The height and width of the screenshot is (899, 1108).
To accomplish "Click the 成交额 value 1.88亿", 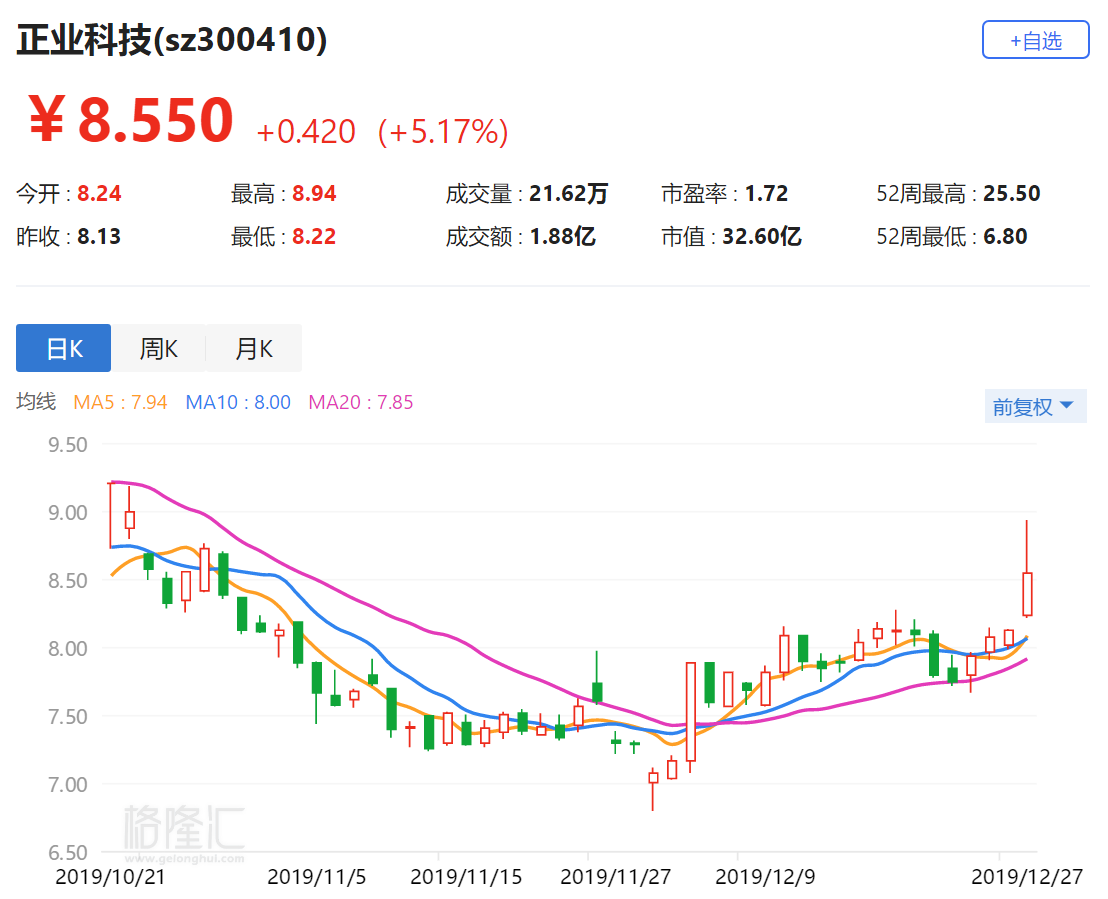I will (562, 236).
